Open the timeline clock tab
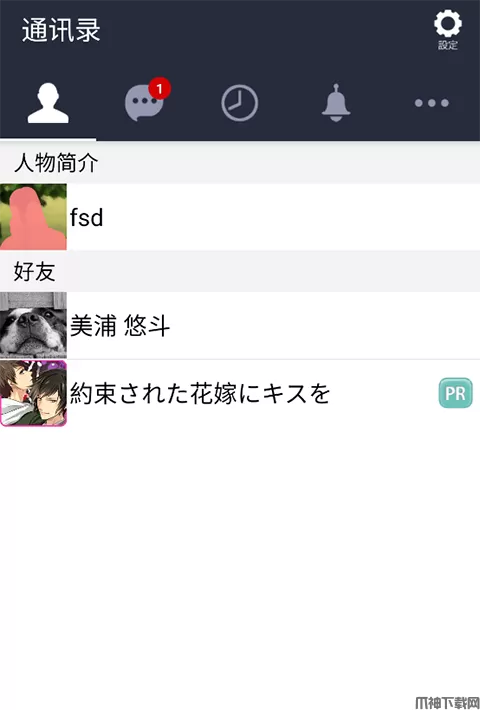This screenshot has height=710, width=480. tap(240, 103)
